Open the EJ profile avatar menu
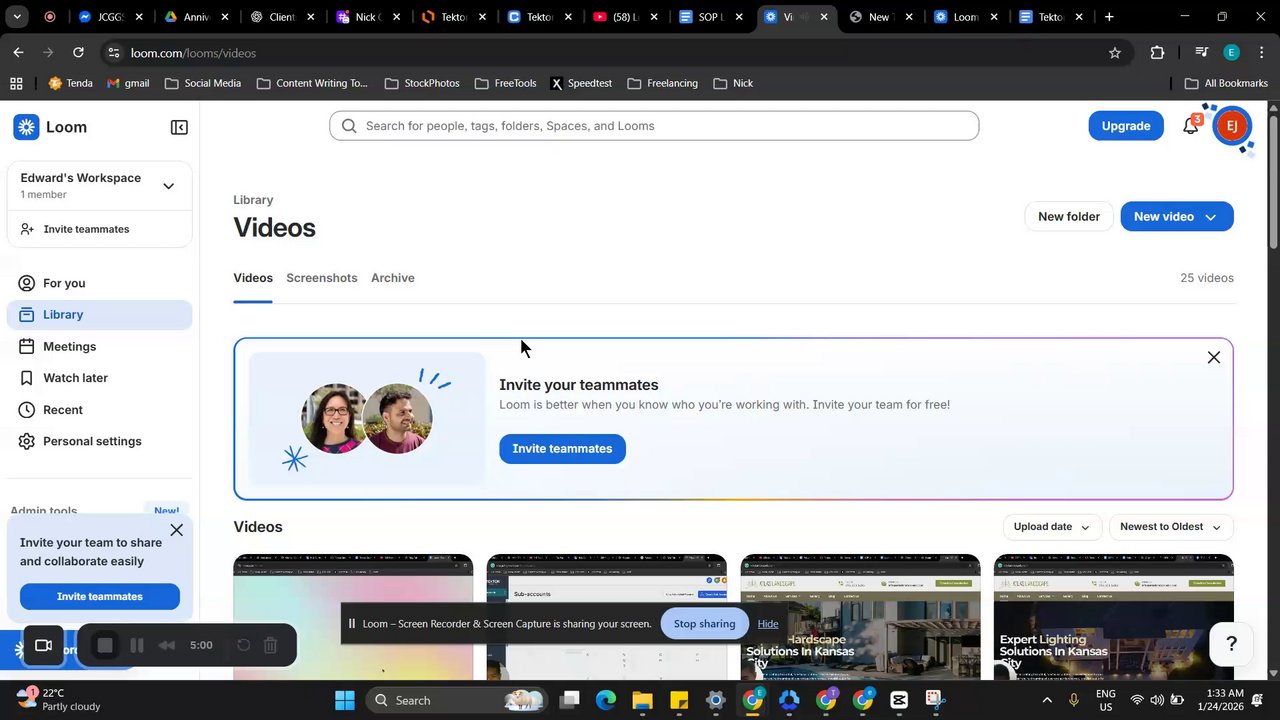This screenshot has width=1280, height=720. click(x=1232, y=126)
